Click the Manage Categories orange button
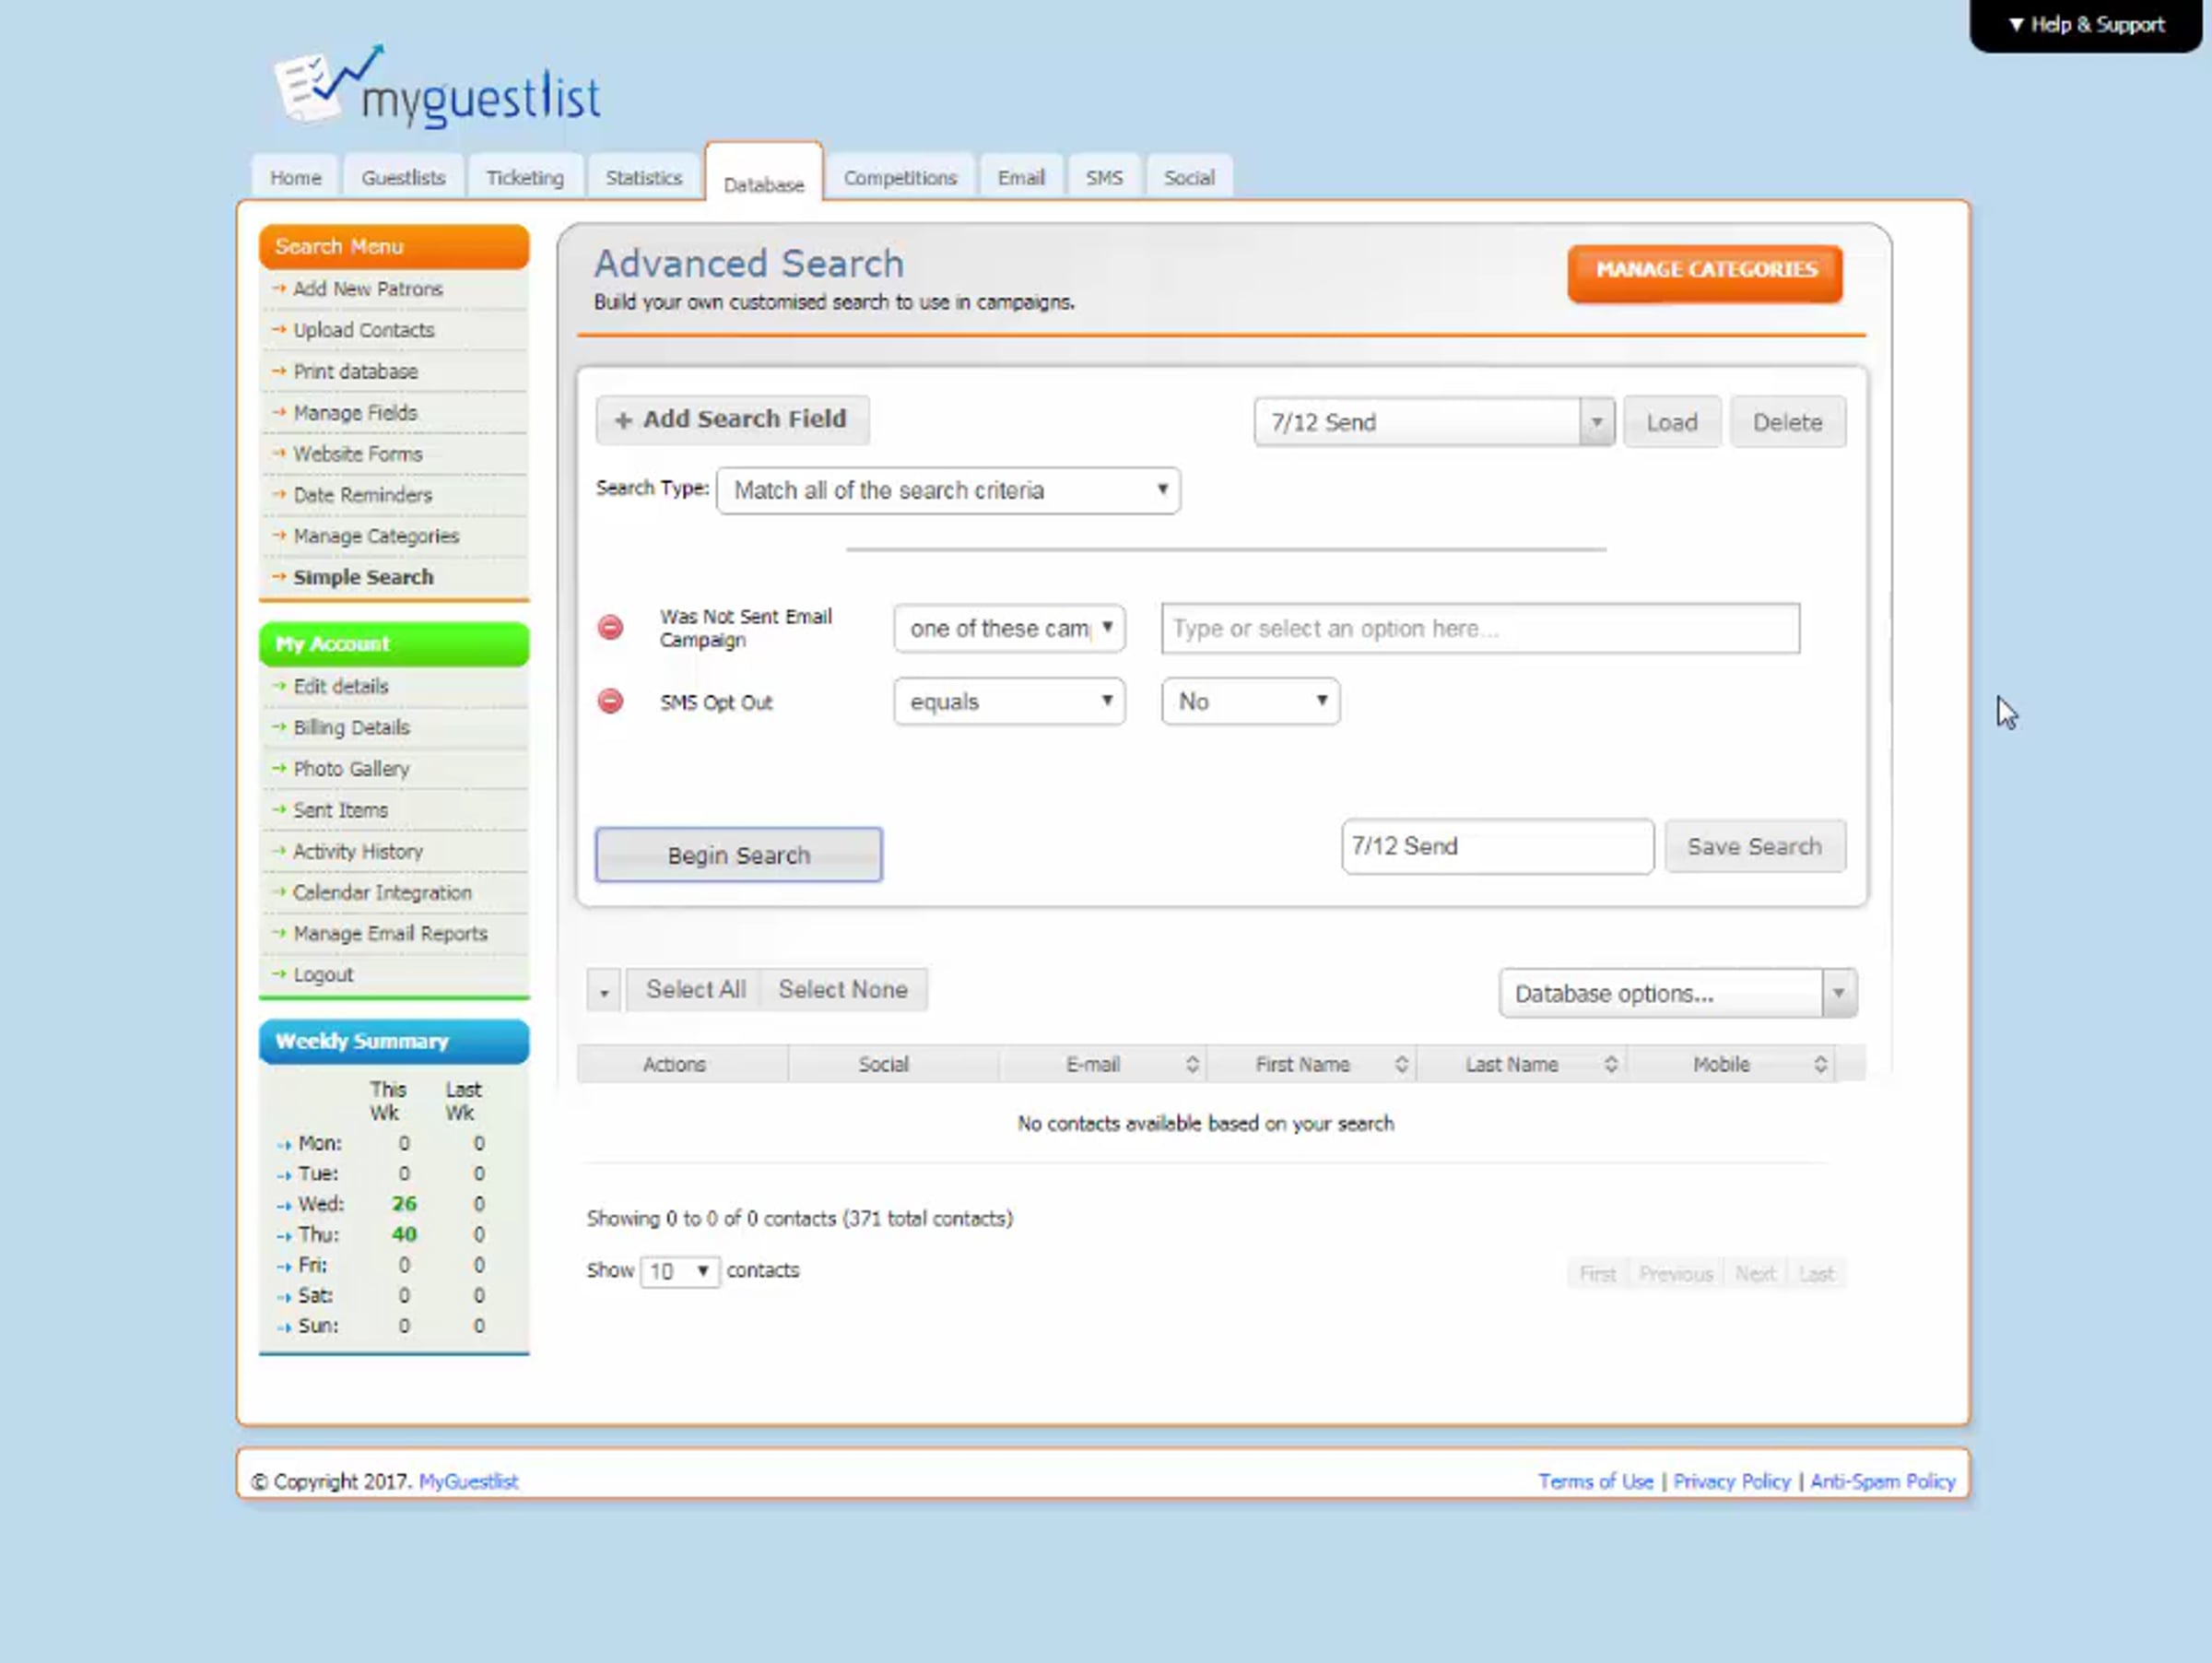Image resolution: width=2212 pixels, height=1663 pixels. (1705, 271)
